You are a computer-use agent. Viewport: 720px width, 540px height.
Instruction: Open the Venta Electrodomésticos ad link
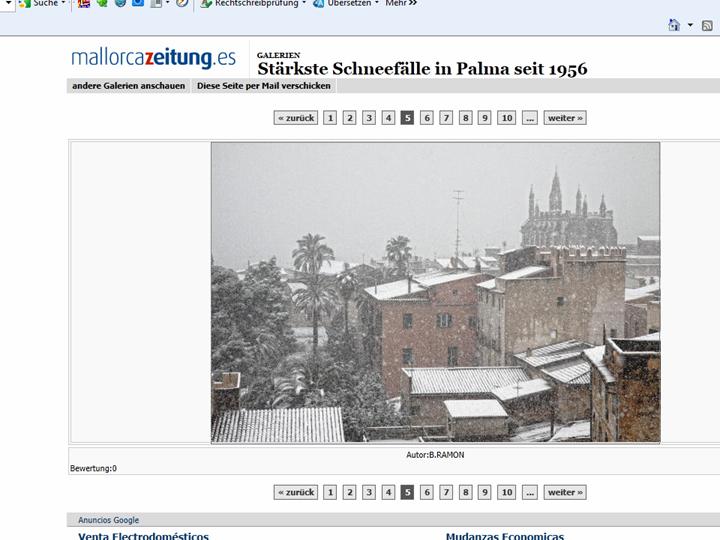coord(143,536)
